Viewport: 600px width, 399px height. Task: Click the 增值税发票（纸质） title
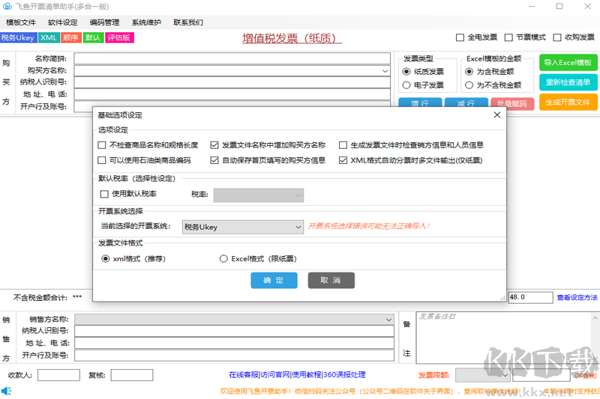click(292, 38)
